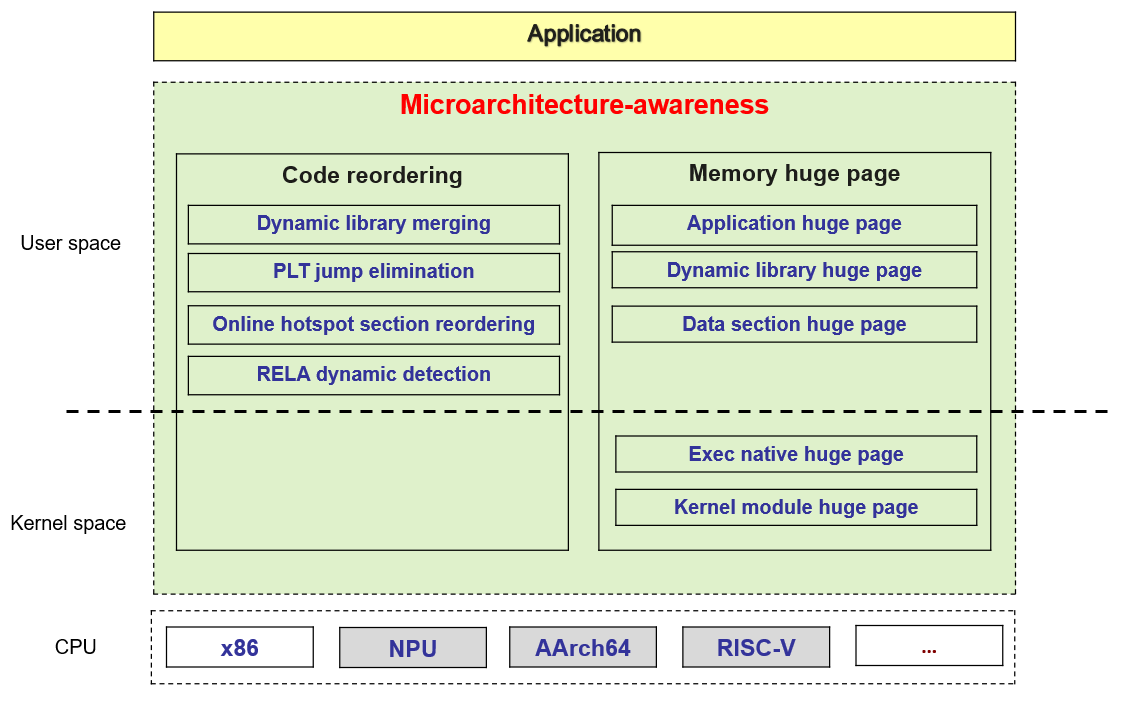This screenshot has height=702, width=1136.
Task: Click the Code reordering heading
Action: pos(372,176)
